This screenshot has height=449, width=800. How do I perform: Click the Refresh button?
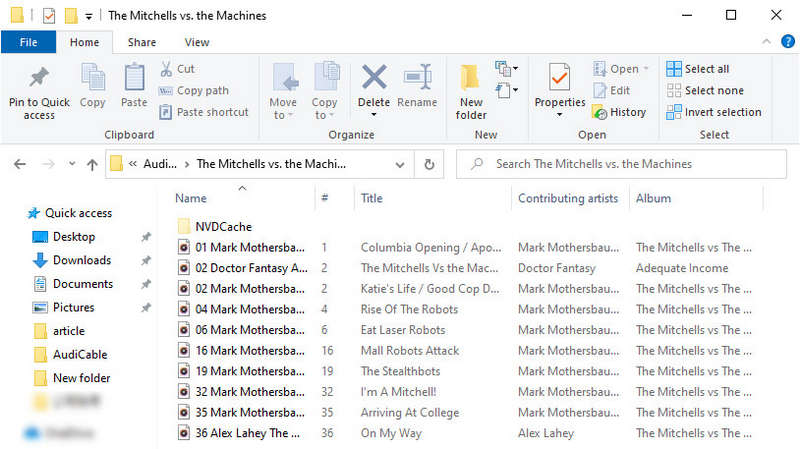coord(430,164)
